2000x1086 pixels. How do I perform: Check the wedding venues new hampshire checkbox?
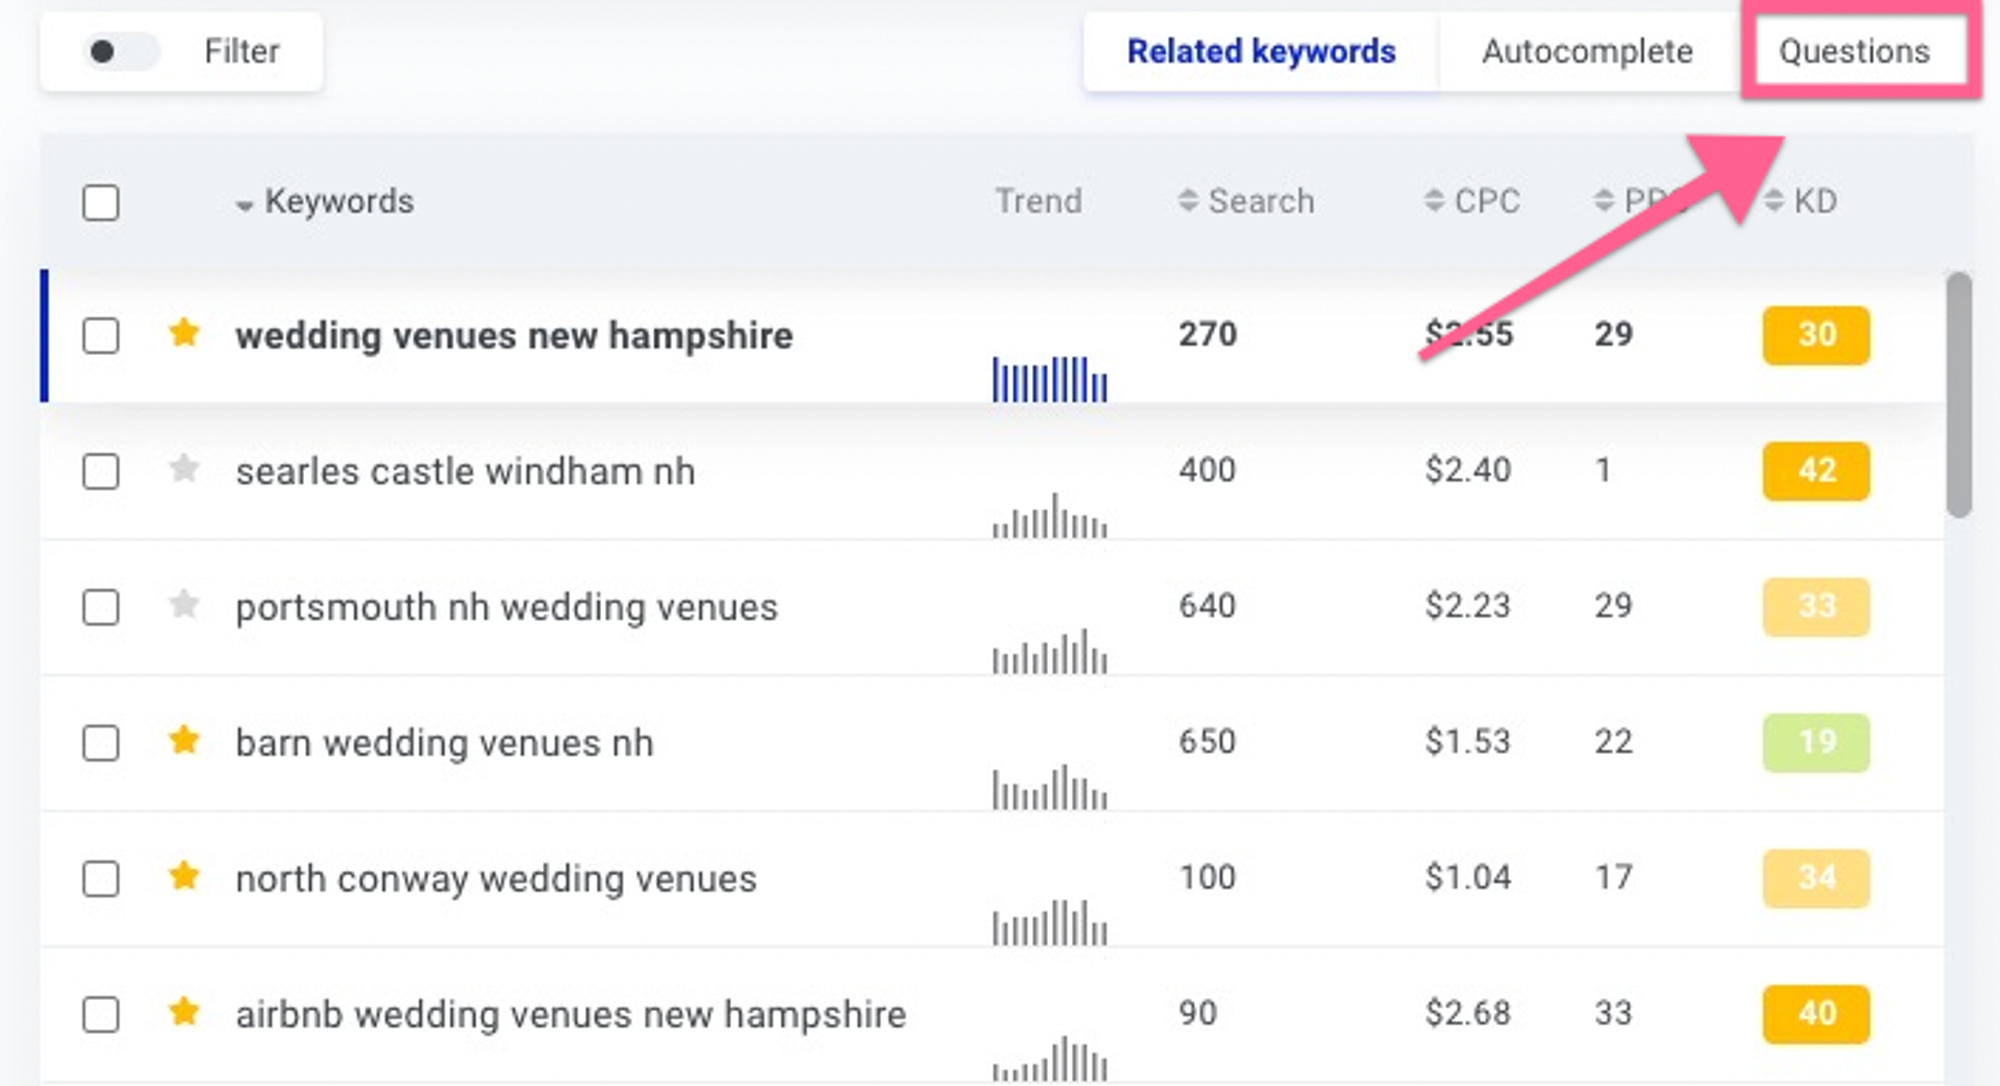pos(100,334)
